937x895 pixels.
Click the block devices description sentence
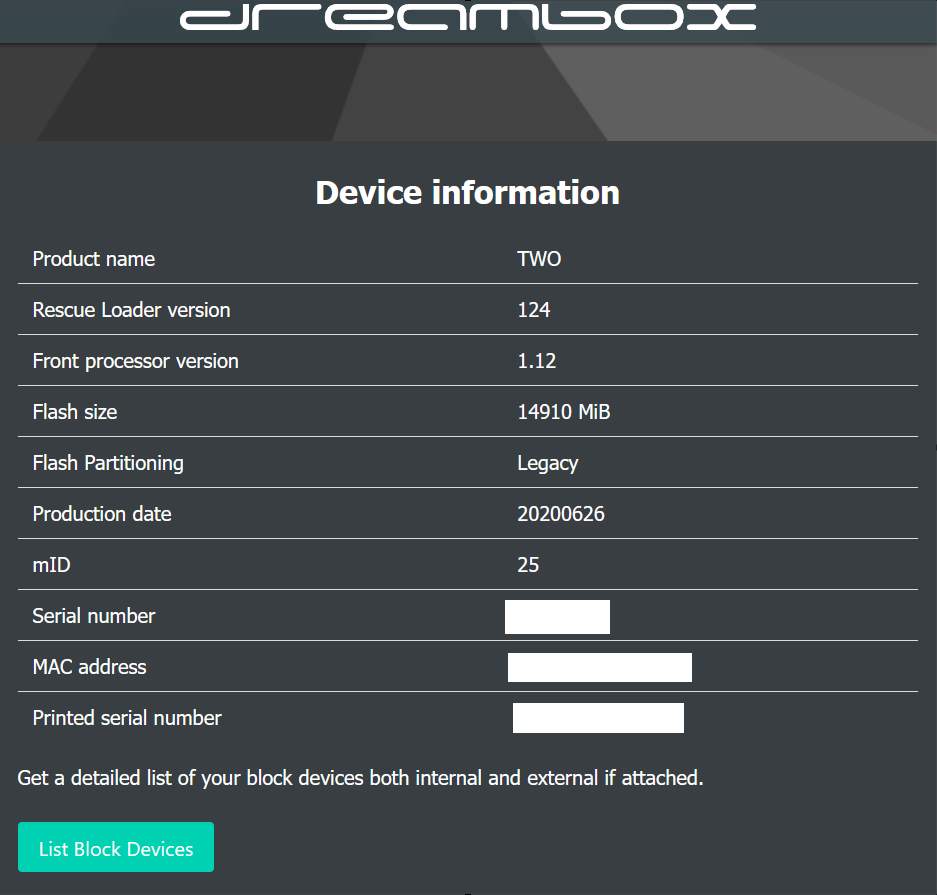[360, 778]
